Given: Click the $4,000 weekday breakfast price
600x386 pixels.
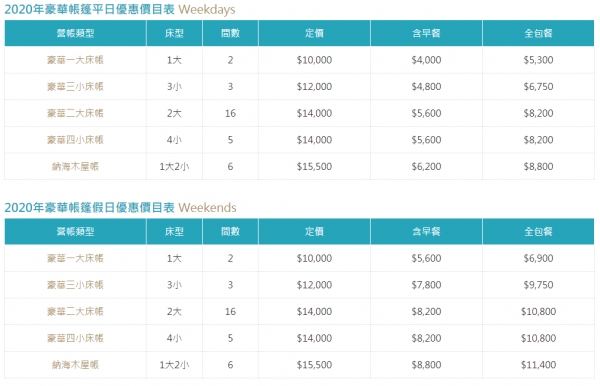Looking at the screenshot, I should [426, 60].
